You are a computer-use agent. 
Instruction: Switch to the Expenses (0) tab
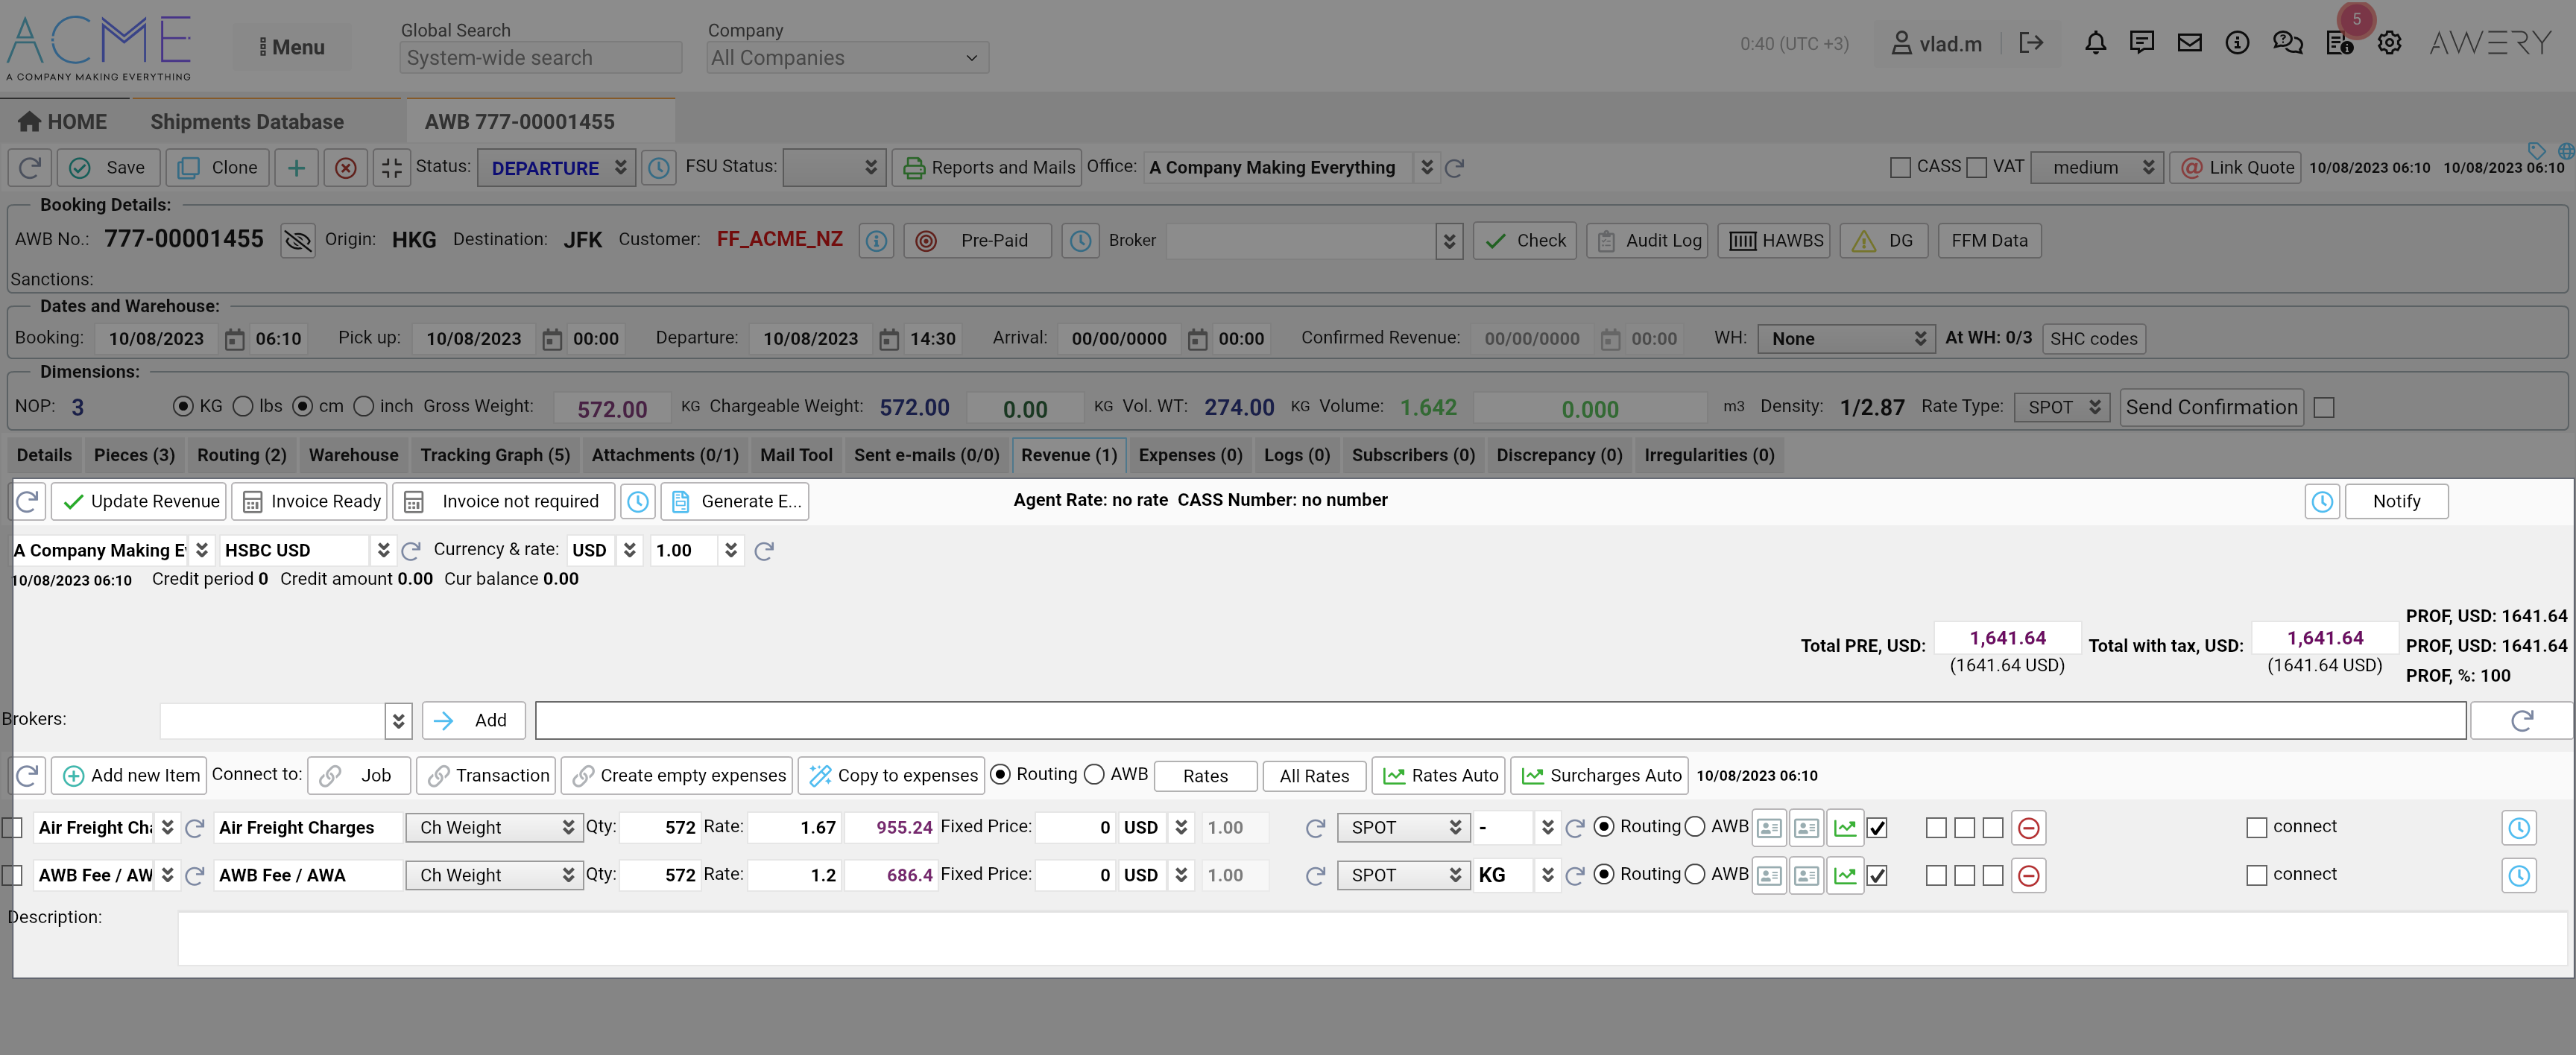coord(1189,455)
